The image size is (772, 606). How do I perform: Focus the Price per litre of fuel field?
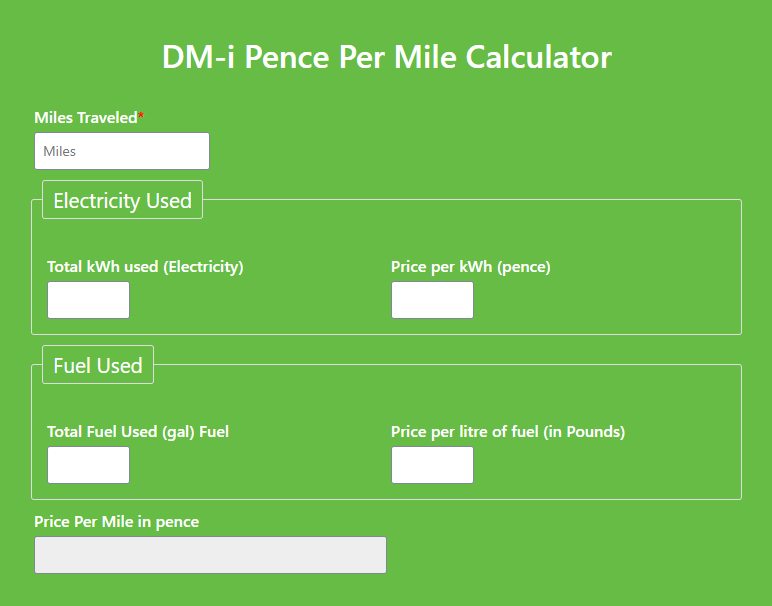tap(432, 465)
